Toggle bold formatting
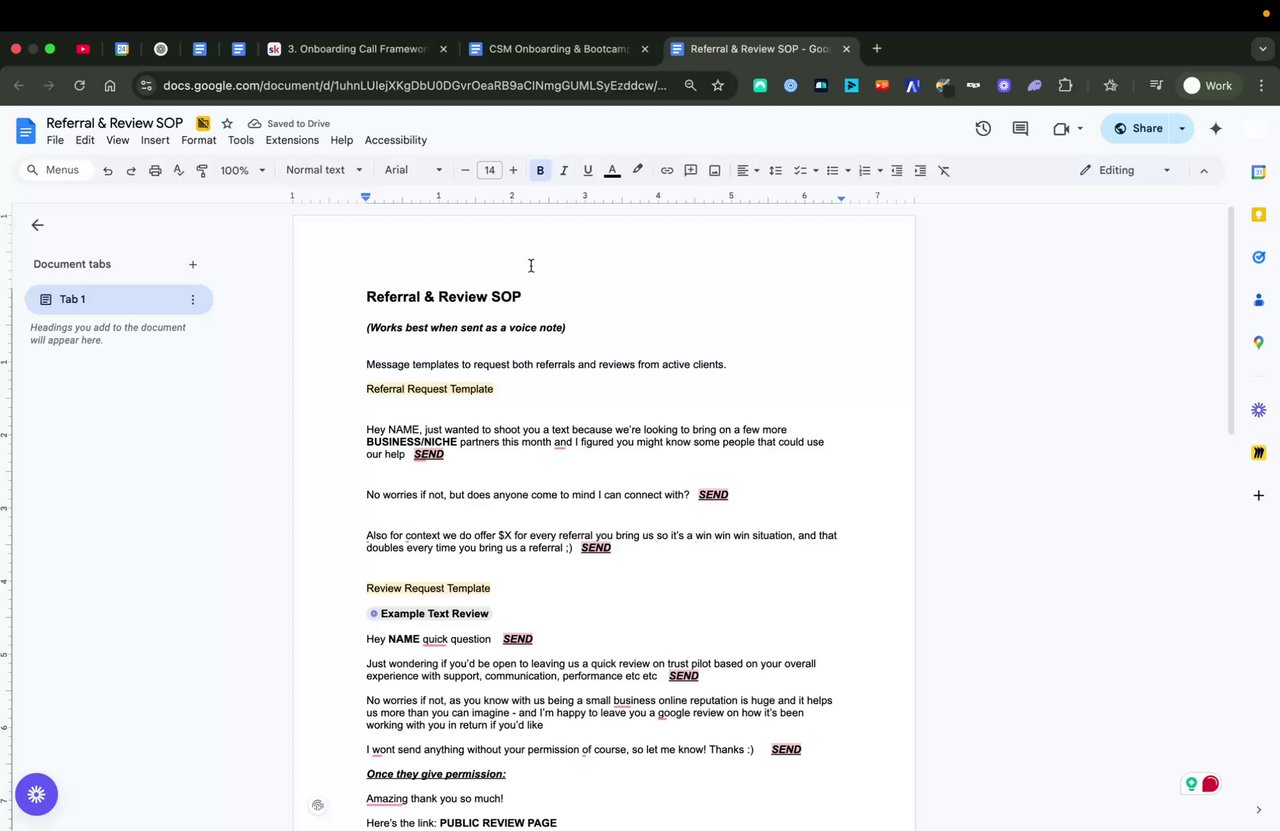 [540, 171]
